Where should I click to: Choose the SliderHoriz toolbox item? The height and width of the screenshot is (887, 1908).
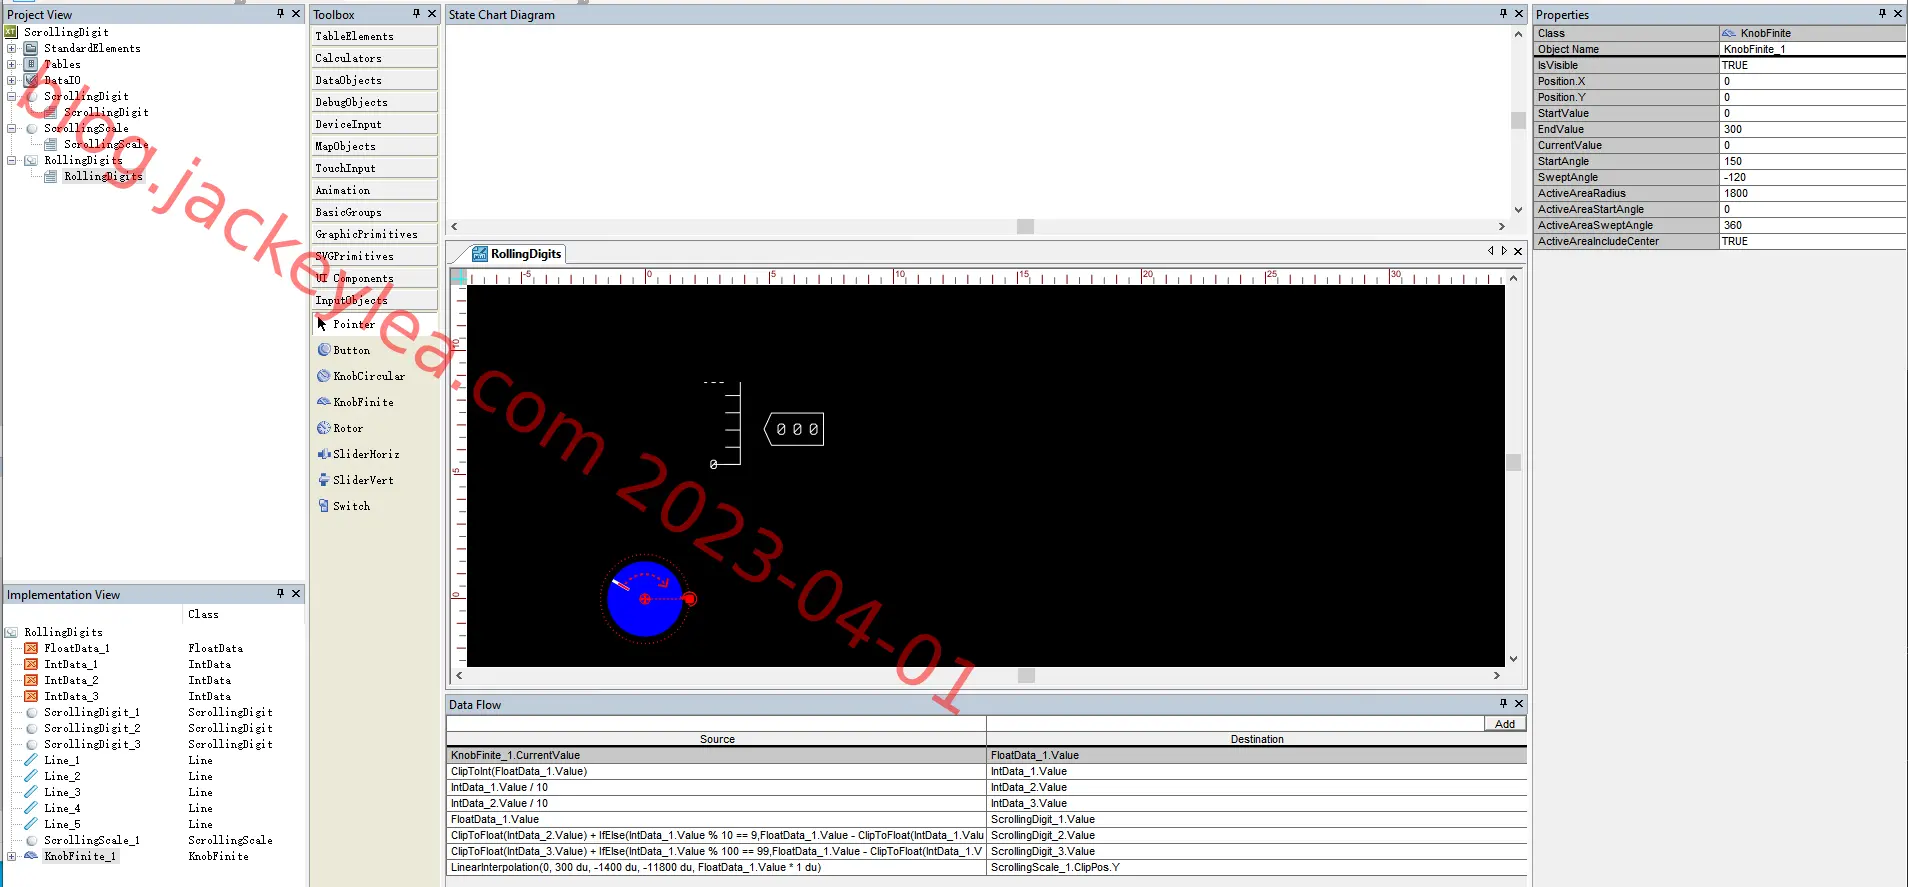click(358, 454)
